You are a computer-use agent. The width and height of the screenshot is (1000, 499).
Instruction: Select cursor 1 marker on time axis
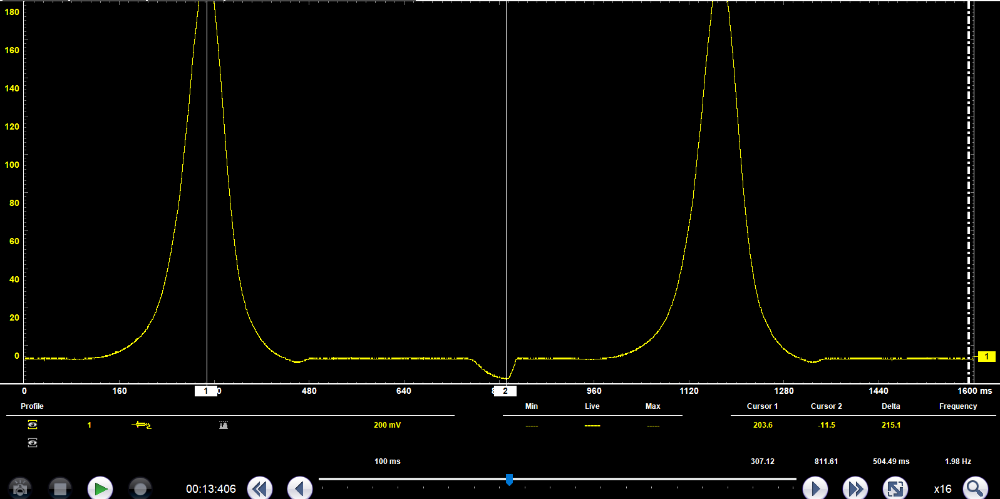pos(206,391)
